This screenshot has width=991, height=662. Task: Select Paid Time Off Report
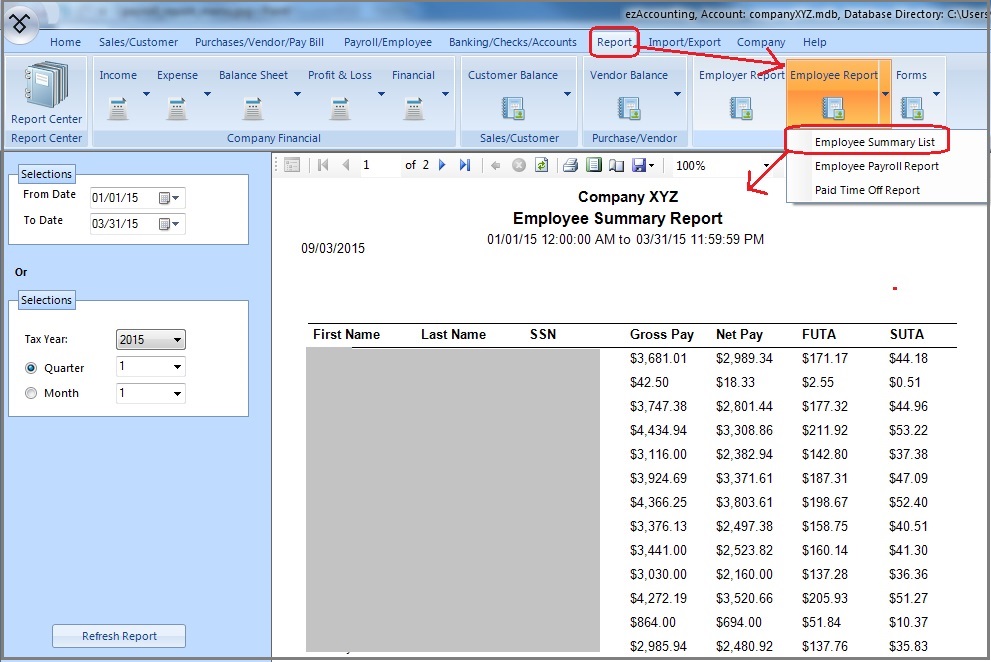tap(867, 190)
